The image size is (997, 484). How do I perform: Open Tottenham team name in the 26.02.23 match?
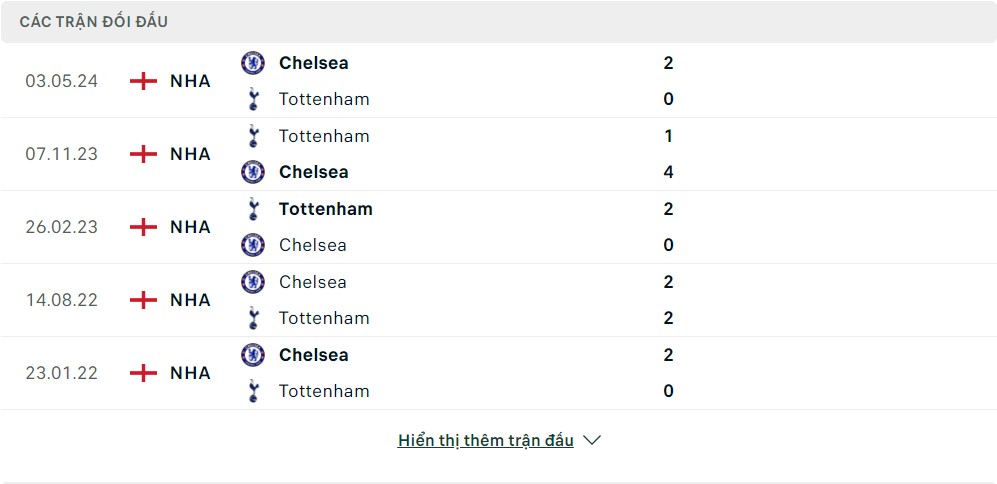(326, 209)
